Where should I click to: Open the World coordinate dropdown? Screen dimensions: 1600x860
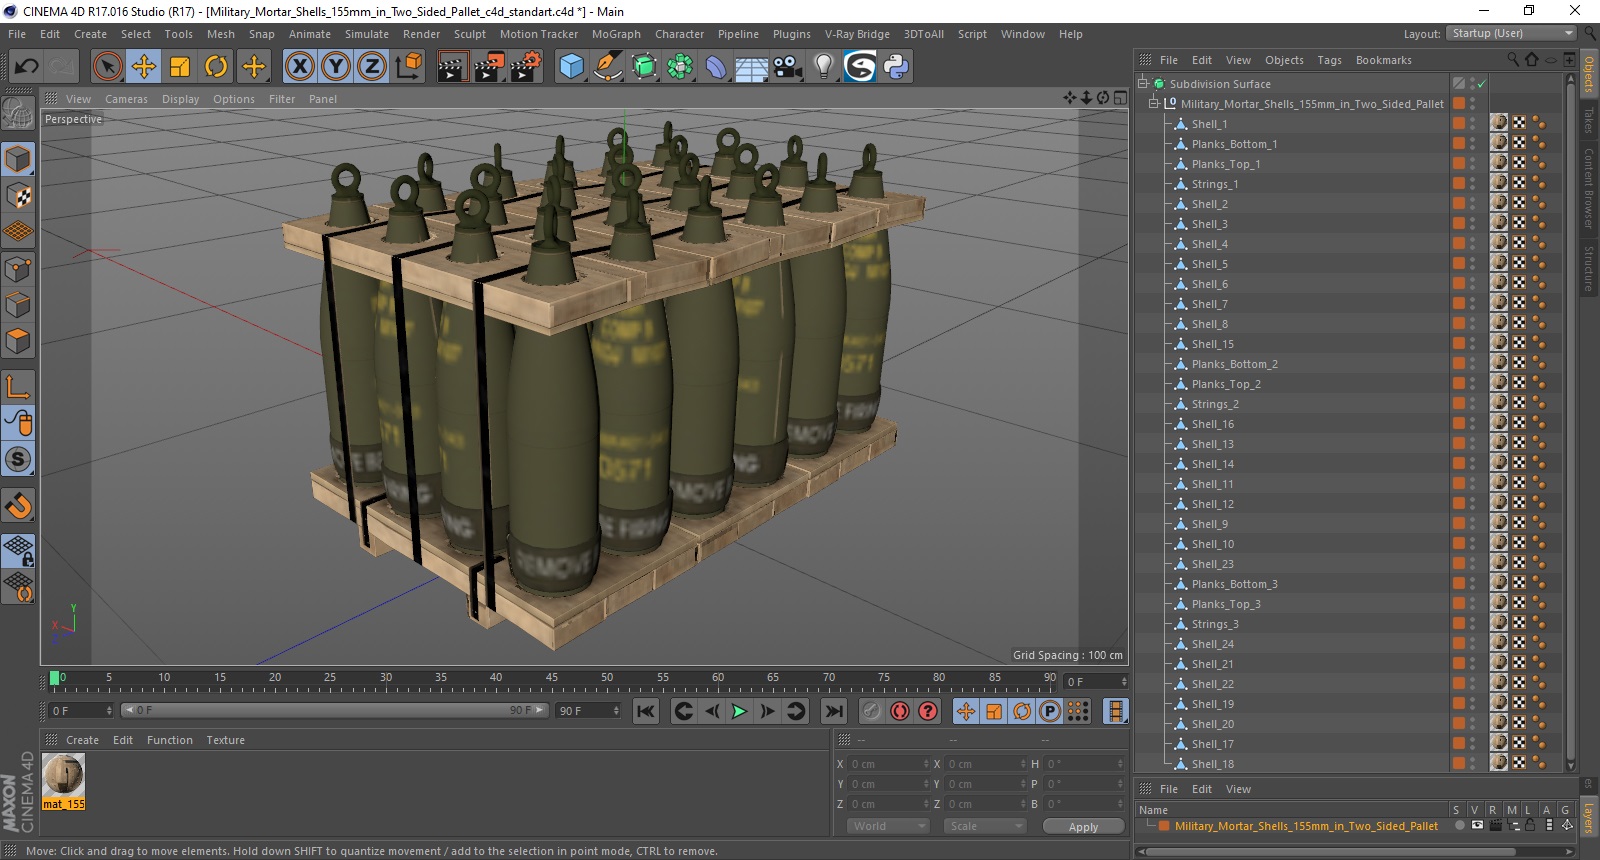pos(888,826)
